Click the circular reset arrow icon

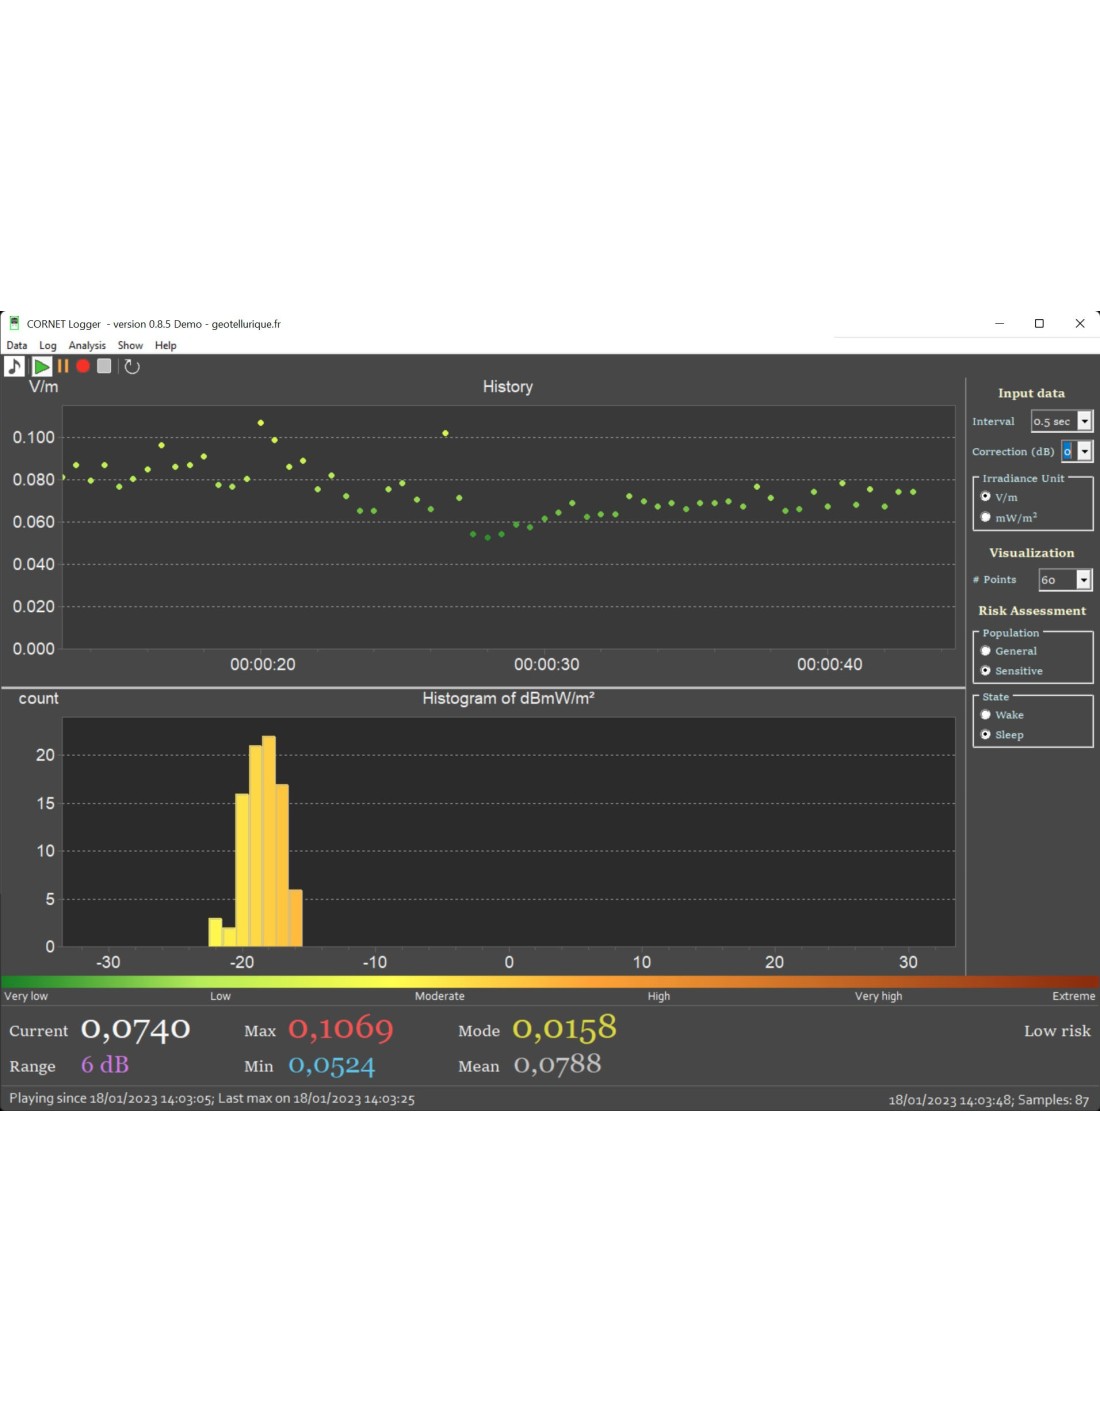pyautogui.click(x=132, y=367)
